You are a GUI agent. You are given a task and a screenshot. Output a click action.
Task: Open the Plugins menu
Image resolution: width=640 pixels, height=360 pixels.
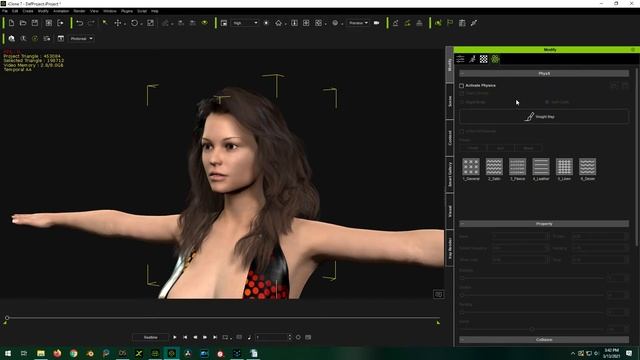pos(127,11)
